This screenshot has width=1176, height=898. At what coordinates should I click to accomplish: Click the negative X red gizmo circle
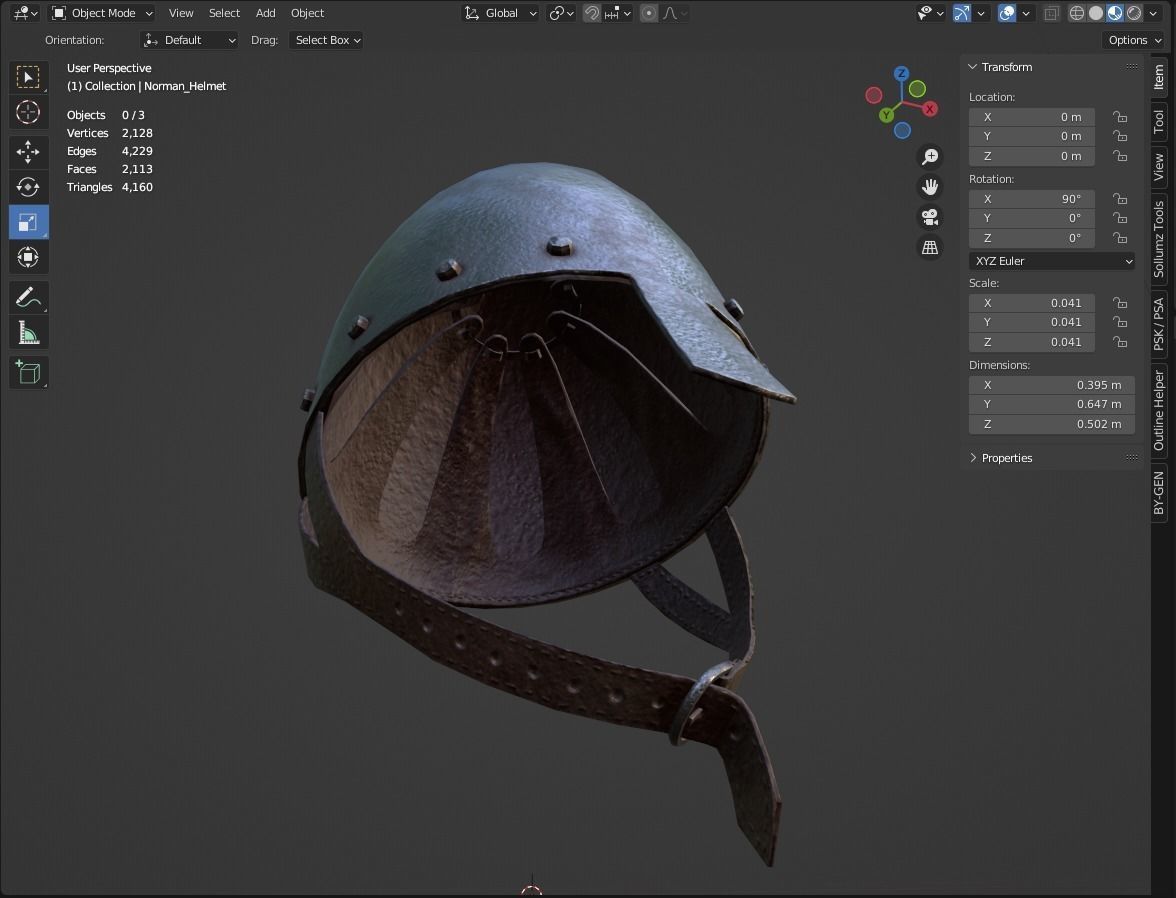(874, 95)
